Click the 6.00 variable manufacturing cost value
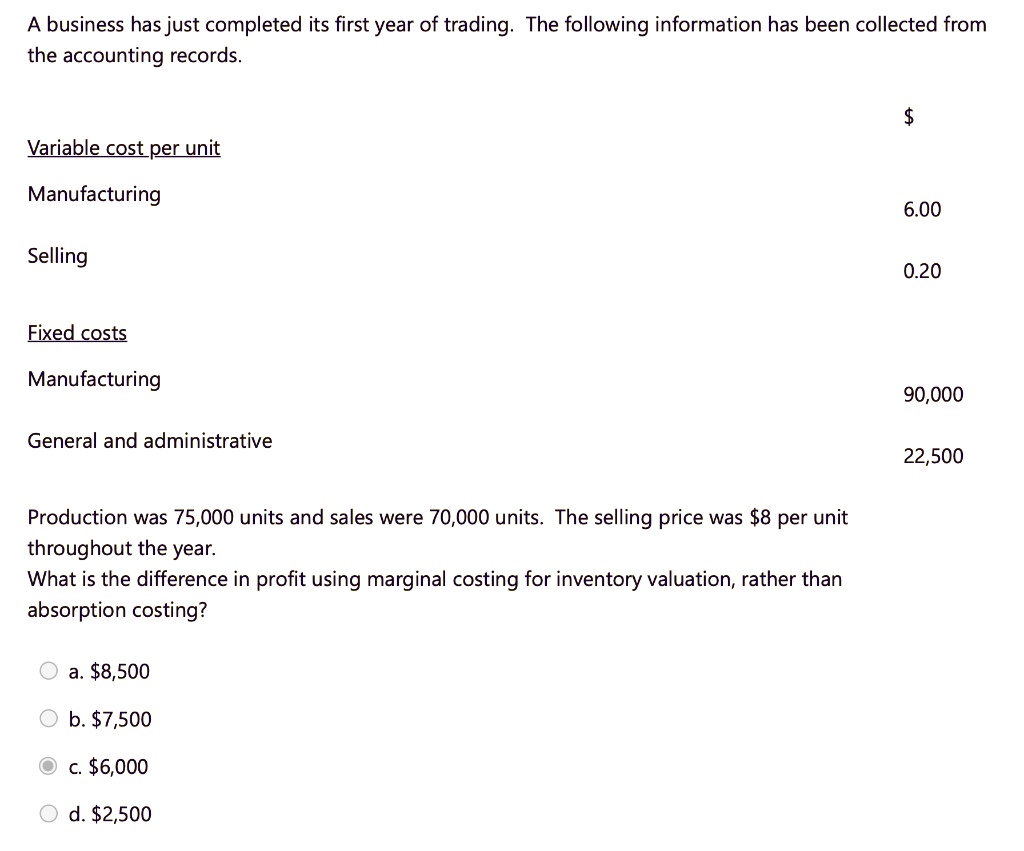 922,209
